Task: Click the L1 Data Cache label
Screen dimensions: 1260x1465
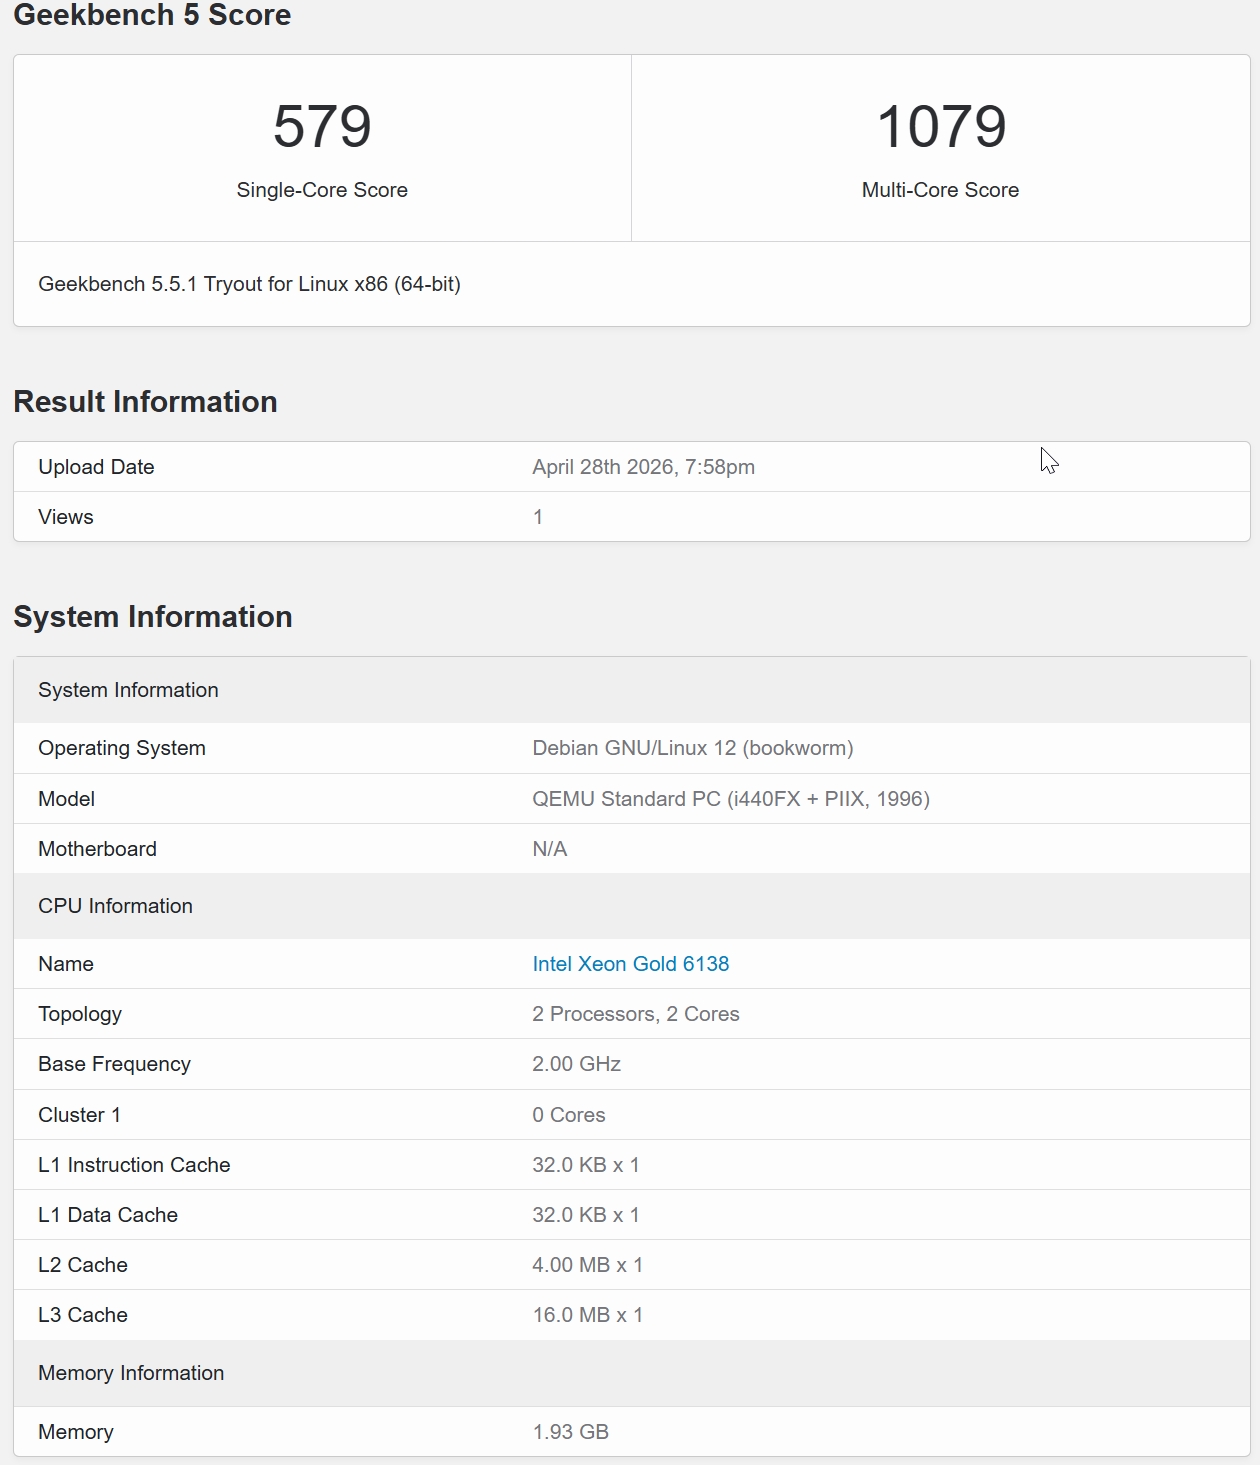Action: [x=108, y=1215]
